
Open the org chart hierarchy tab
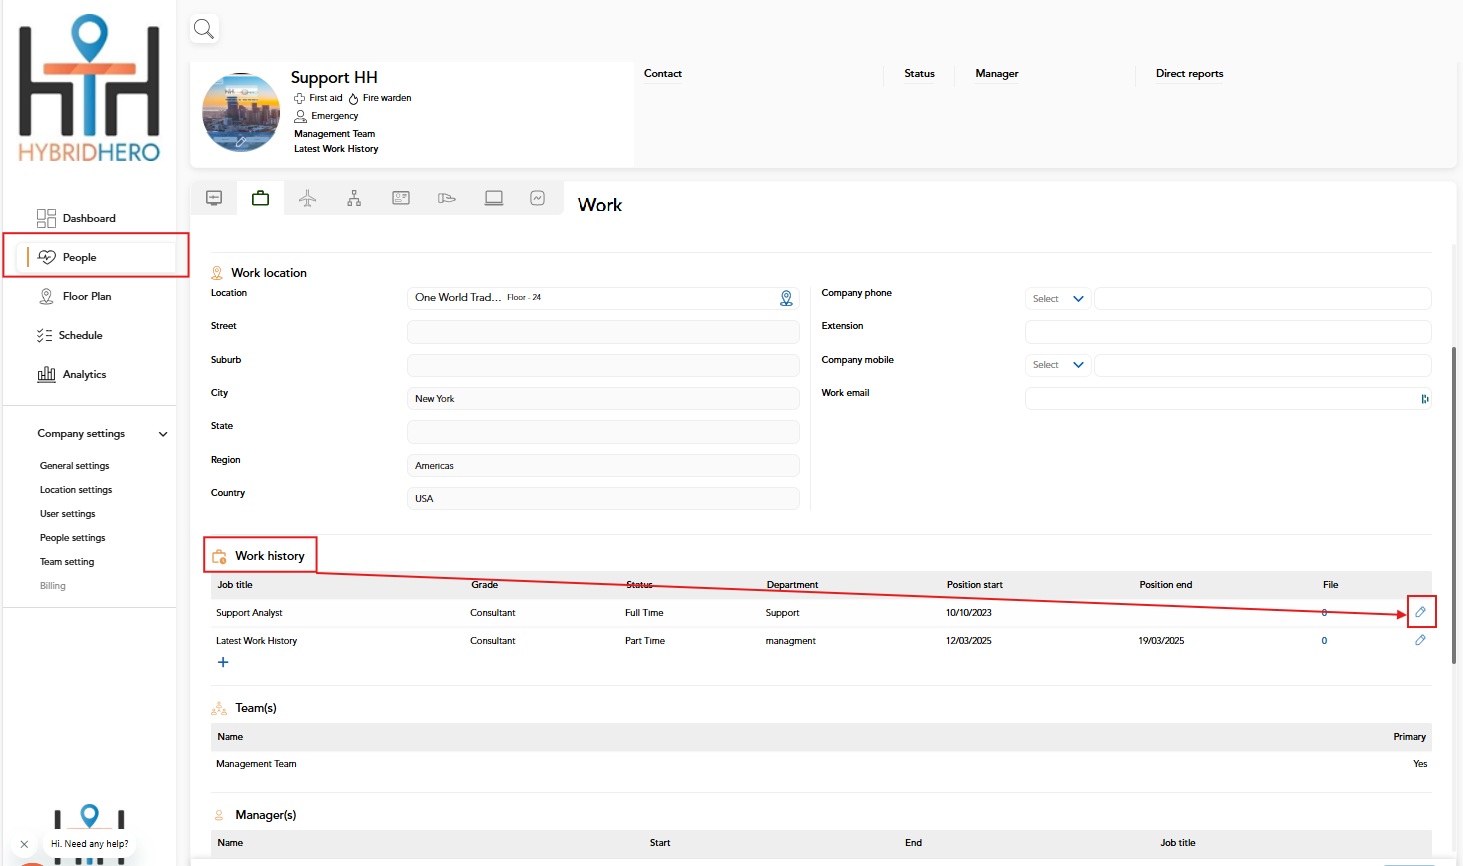354,198
